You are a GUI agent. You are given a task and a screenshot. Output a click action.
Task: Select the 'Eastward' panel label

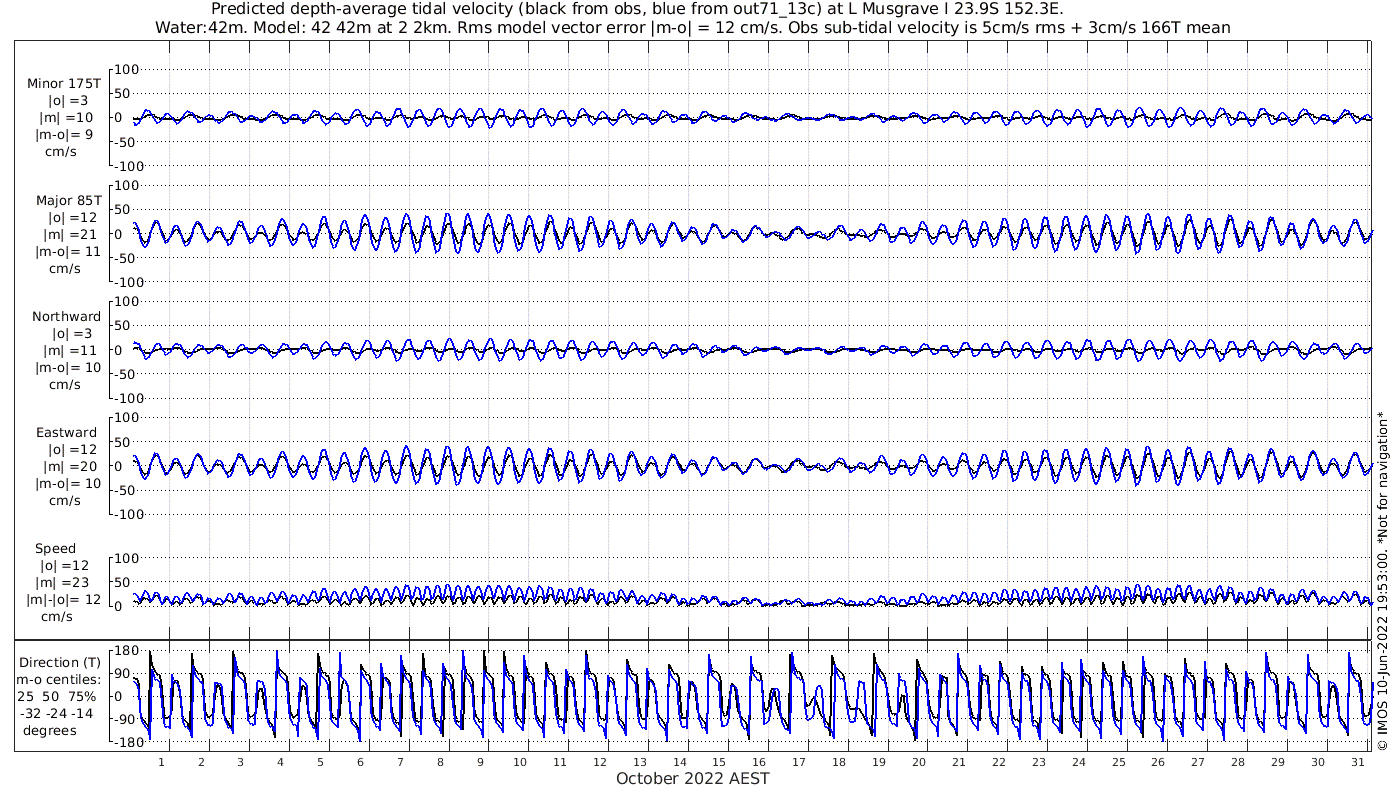pyautogui.click(x=67, y=433)
